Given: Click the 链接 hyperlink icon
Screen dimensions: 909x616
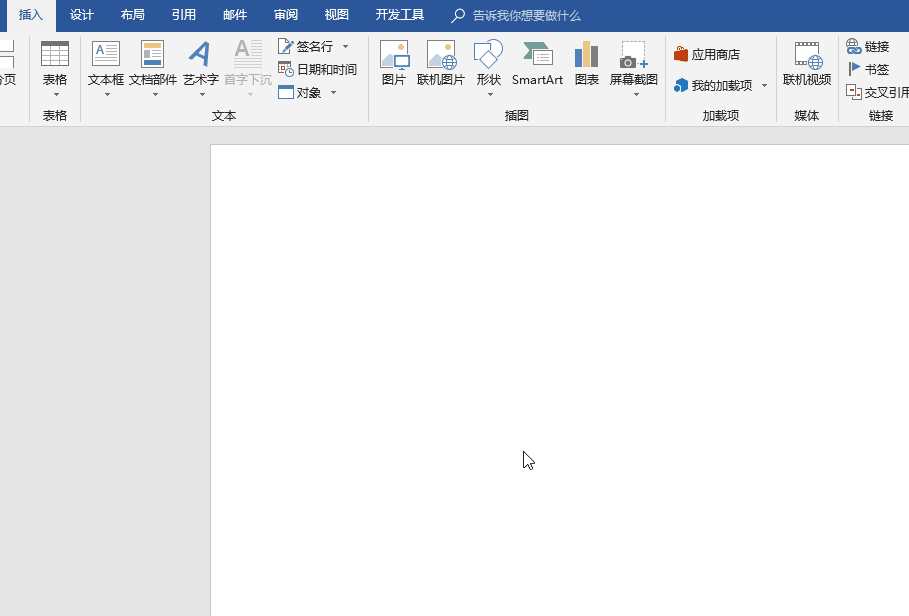Looking at the screenshot, I should [868, 46].
